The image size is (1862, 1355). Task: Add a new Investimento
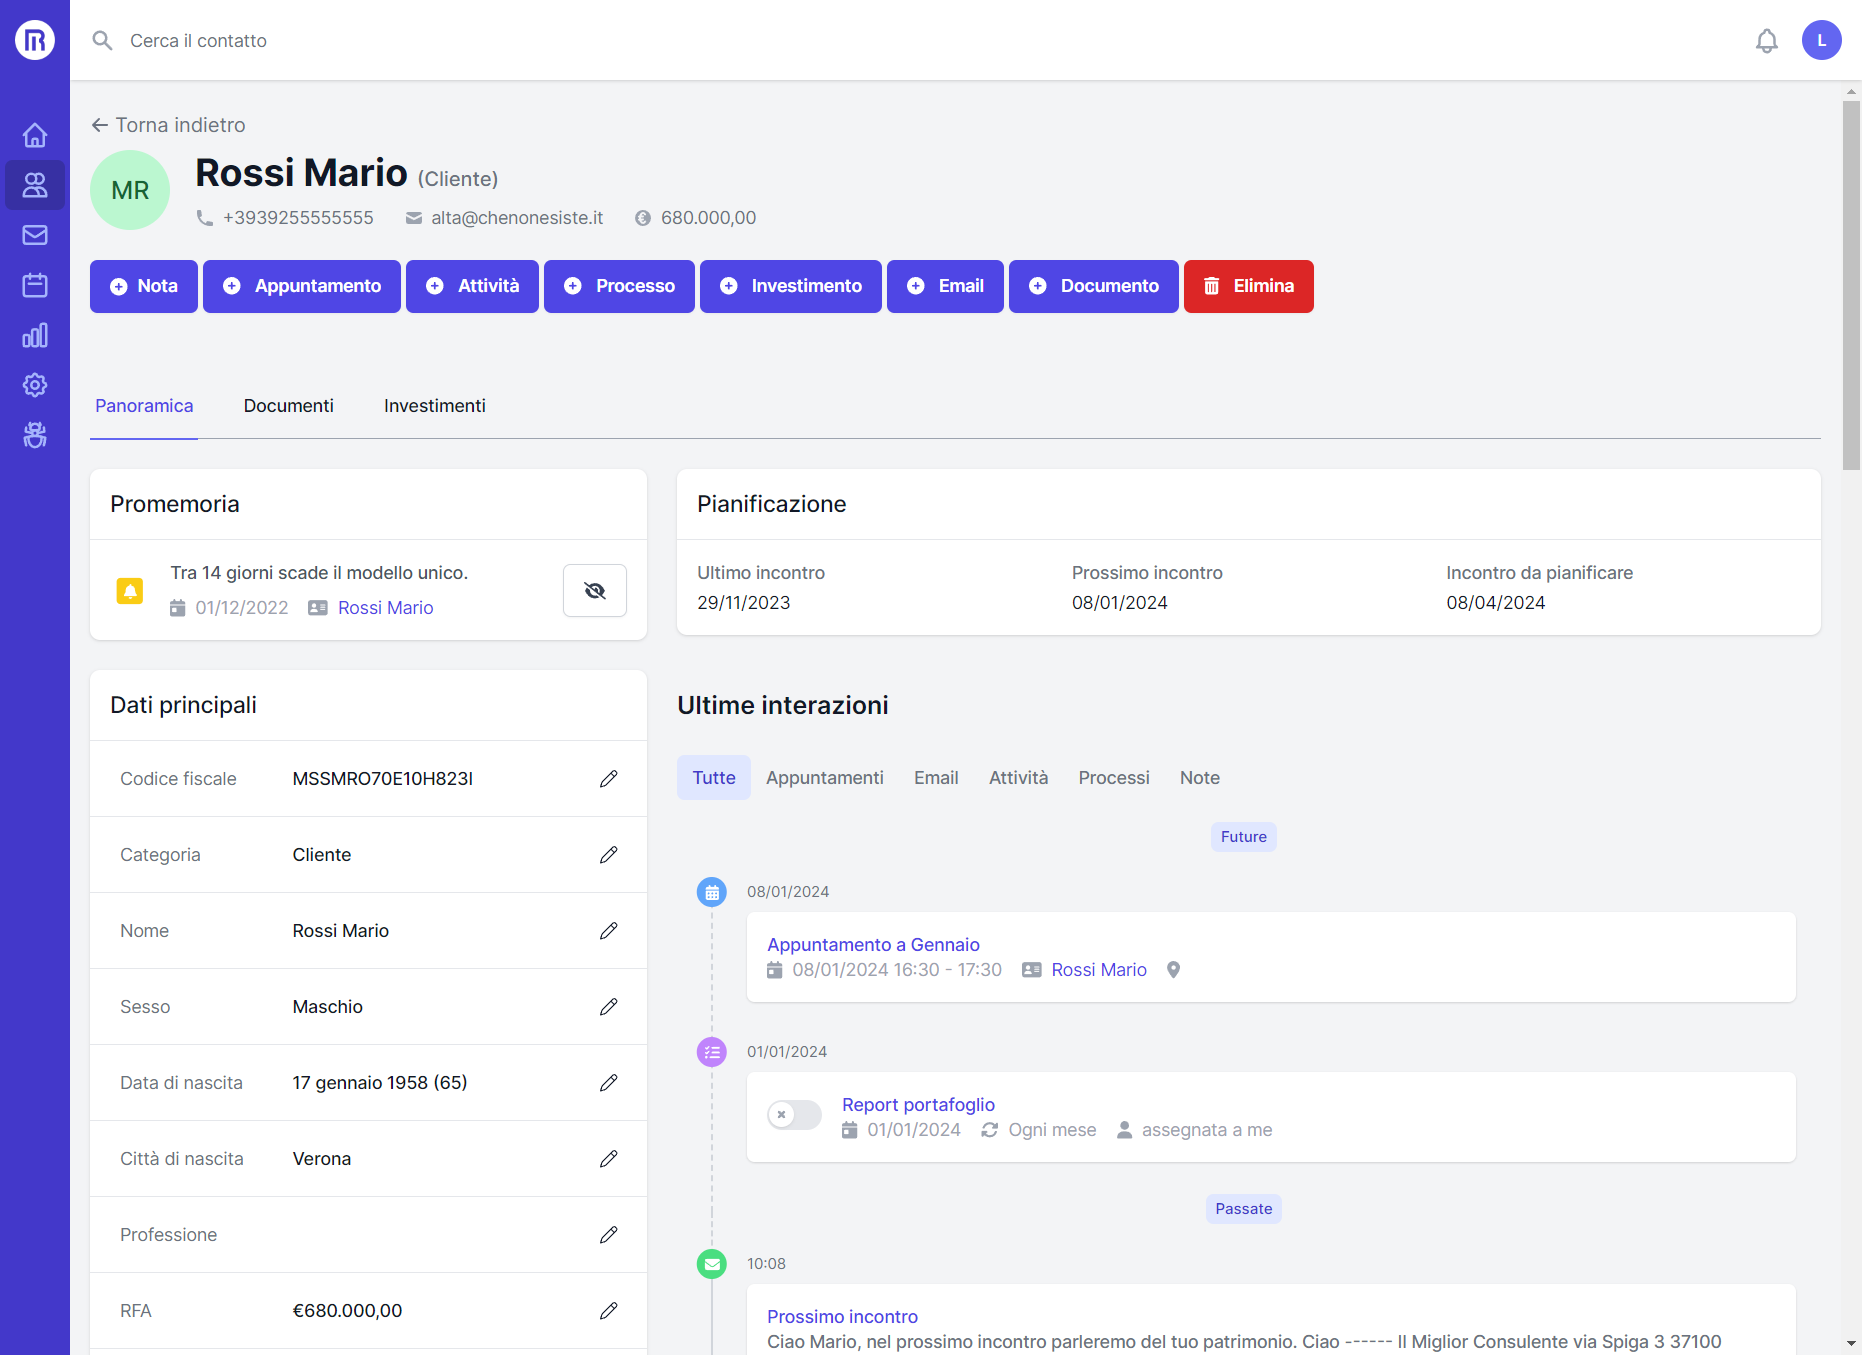click(791, 286)
